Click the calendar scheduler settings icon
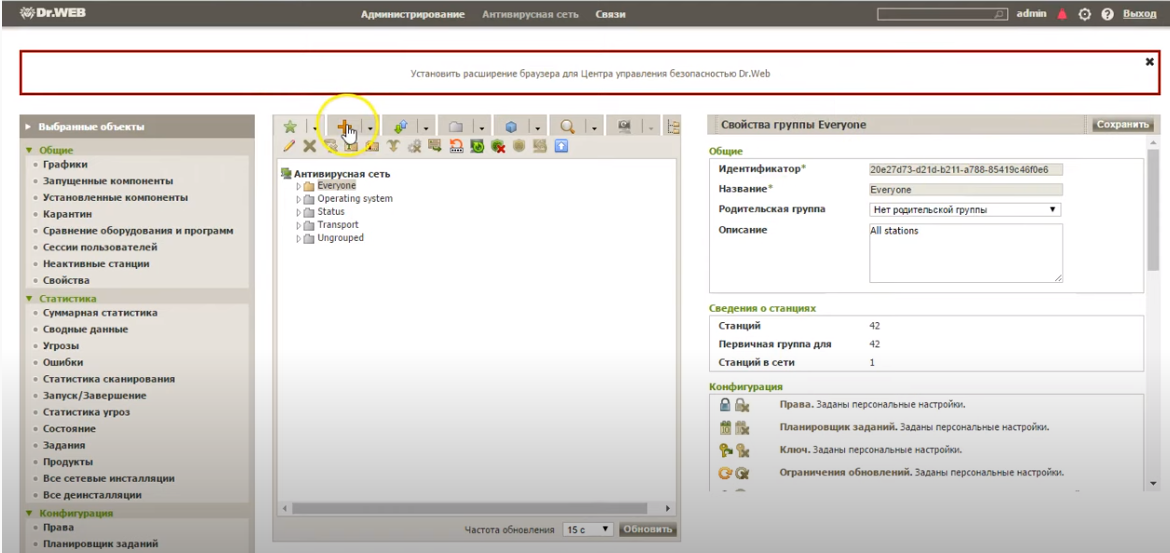This screenshot has width=1170, height=553. point(725,428)
